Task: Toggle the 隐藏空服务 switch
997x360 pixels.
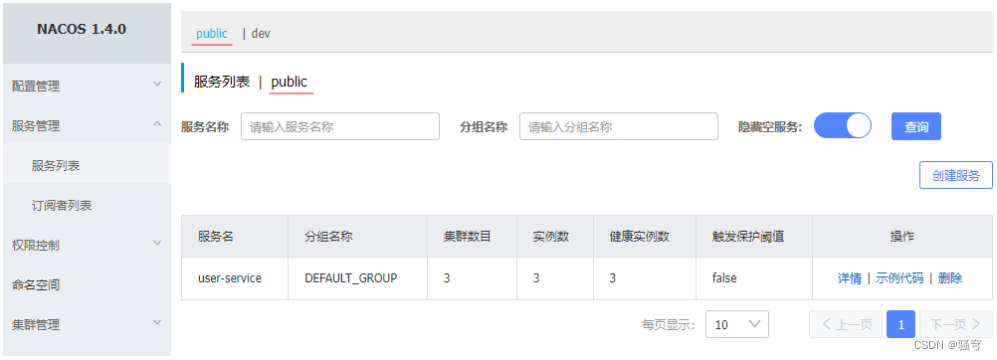Action: (842, 126)
